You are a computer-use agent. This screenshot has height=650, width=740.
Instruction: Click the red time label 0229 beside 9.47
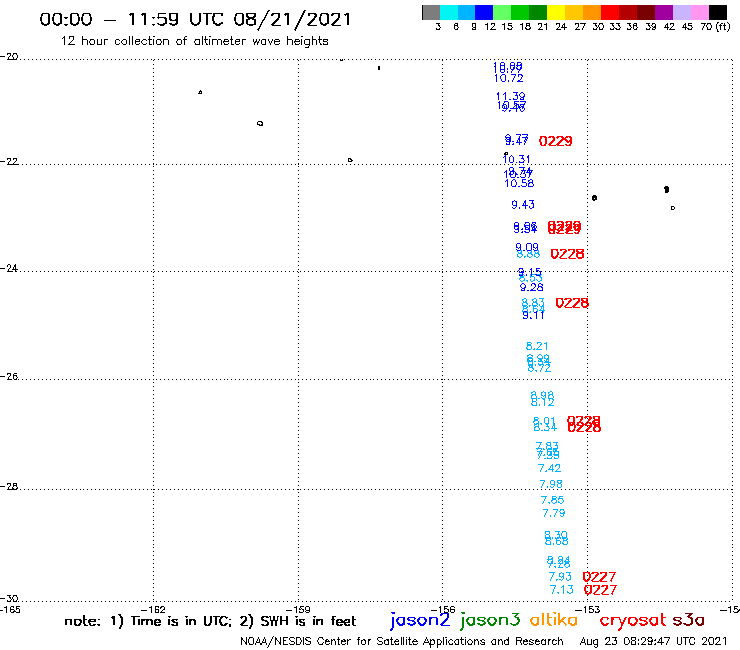tap(555, 141)
